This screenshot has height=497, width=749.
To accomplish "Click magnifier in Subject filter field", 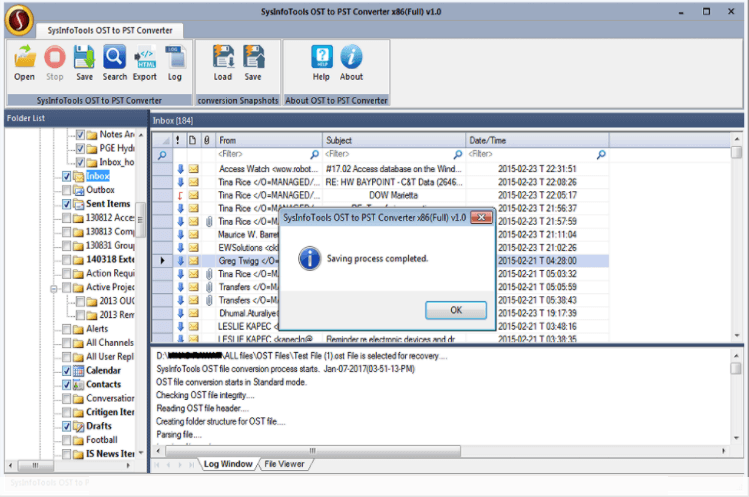I will 458,154.
